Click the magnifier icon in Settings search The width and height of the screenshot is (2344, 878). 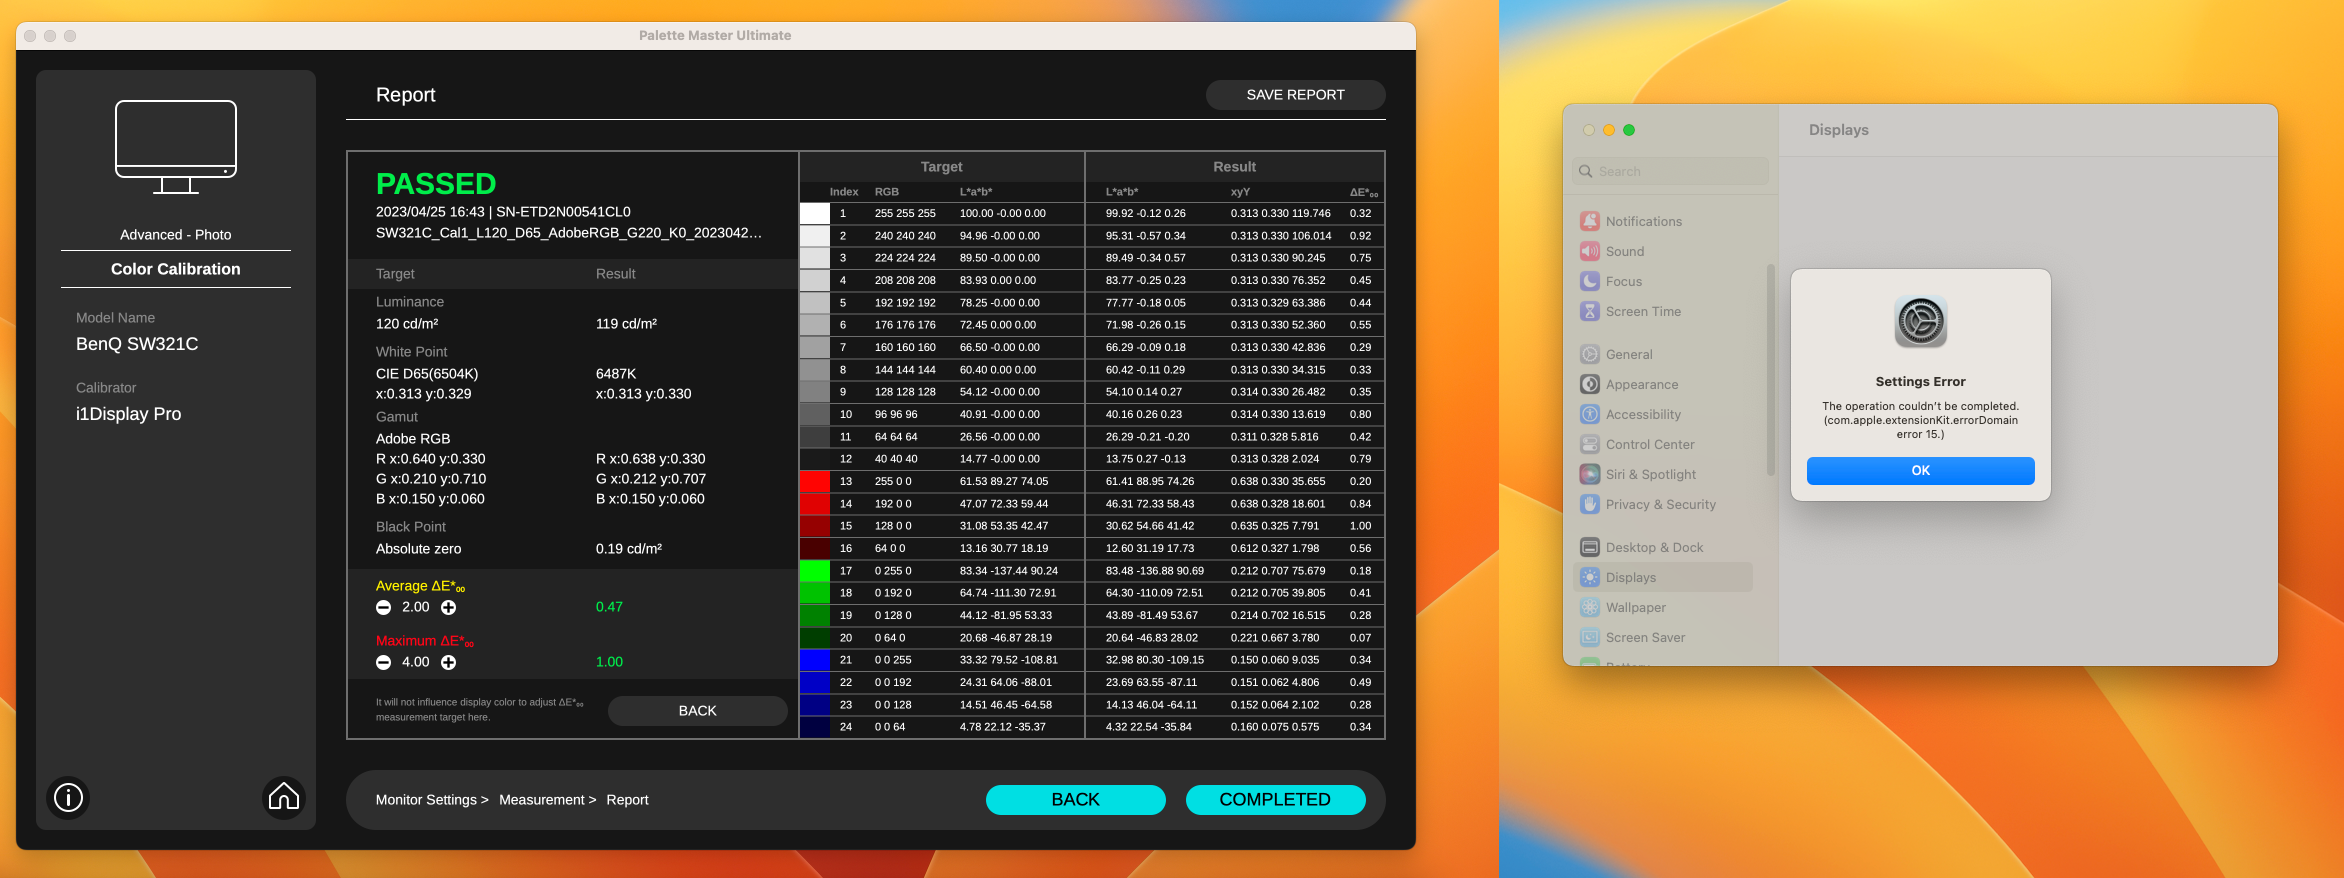pyautogui.click(x=1586, y=172)
